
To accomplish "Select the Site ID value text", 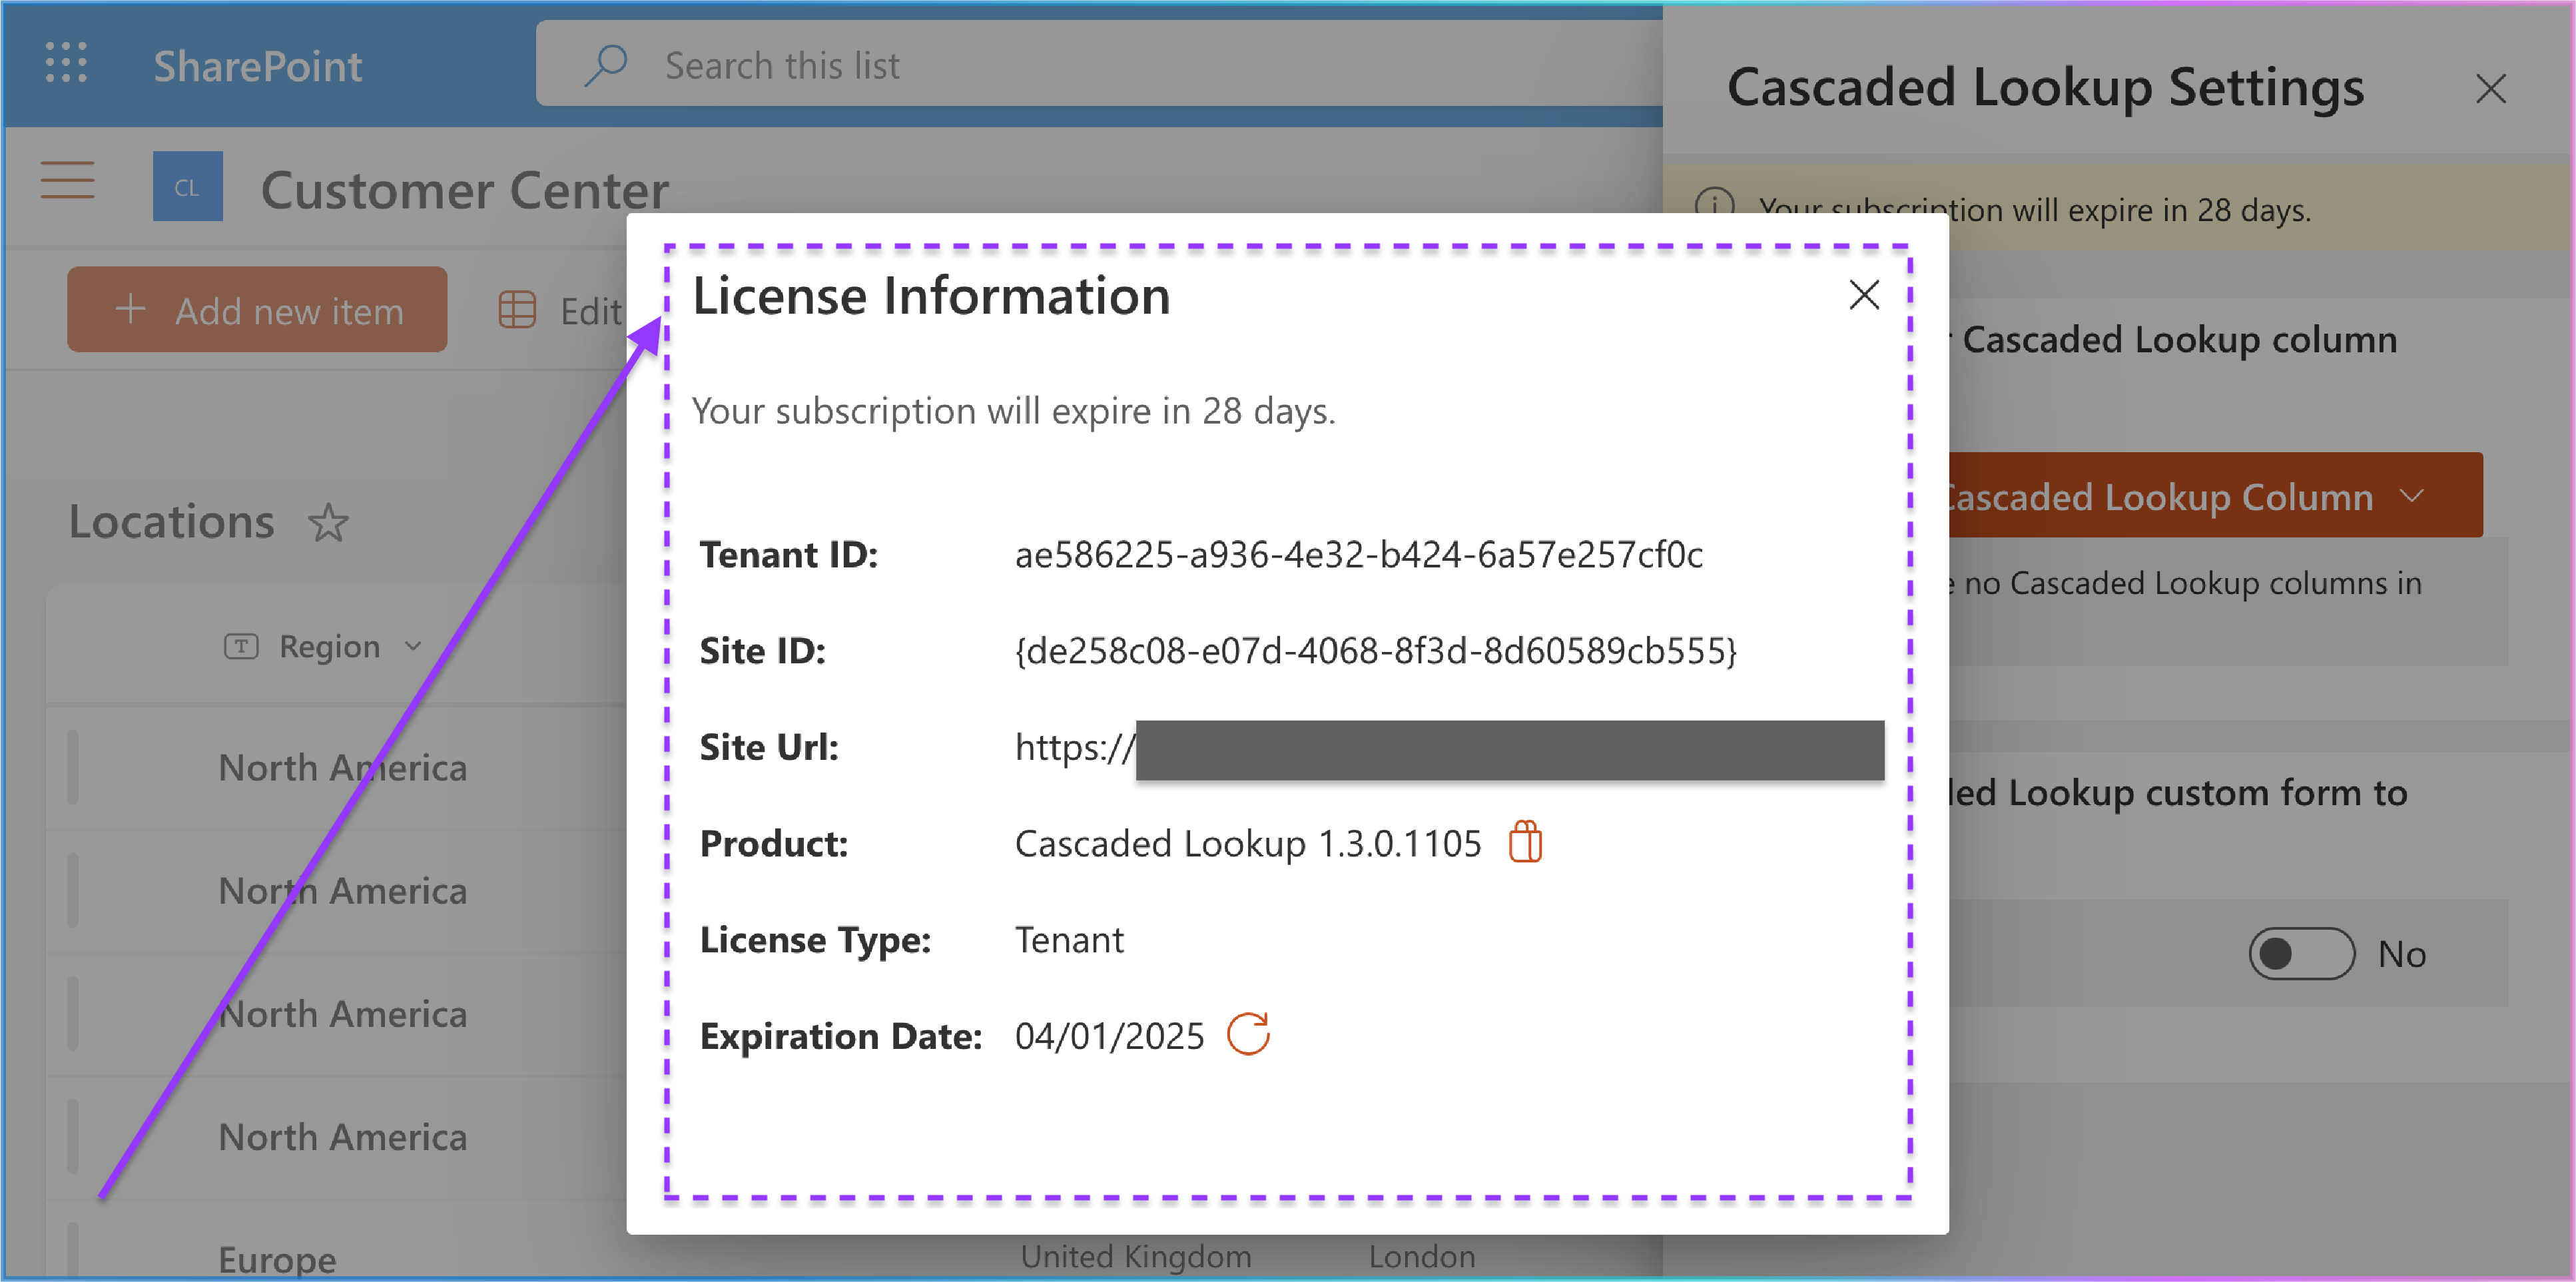I will [x=1375, y=651].
